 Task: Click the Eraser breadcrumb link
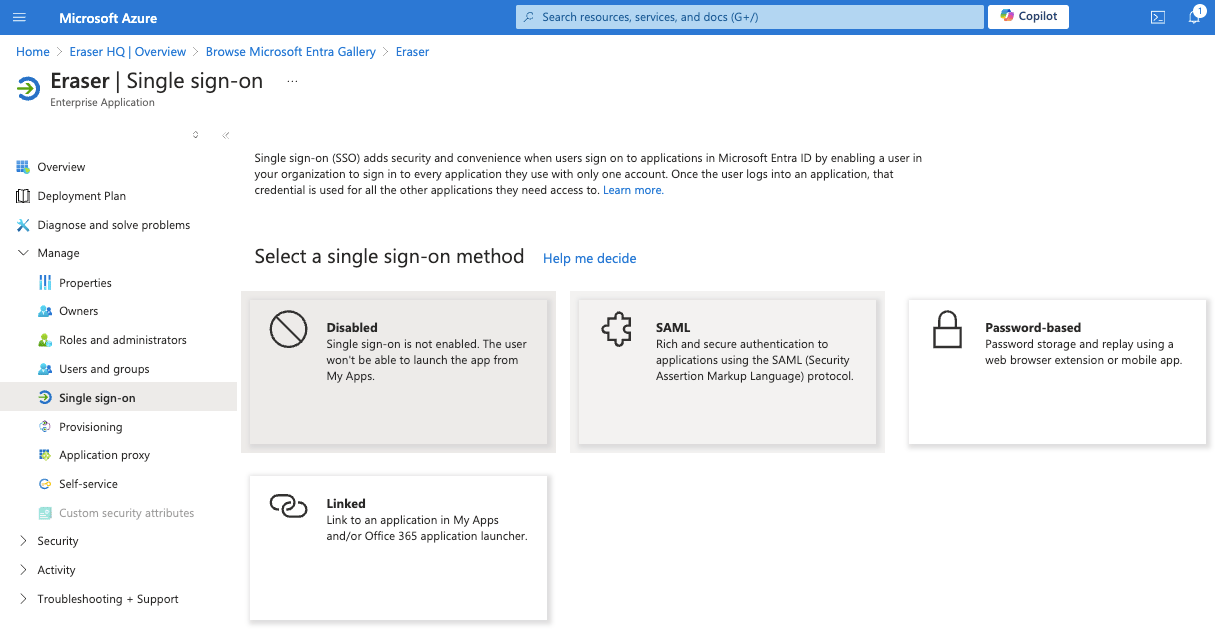412,52
